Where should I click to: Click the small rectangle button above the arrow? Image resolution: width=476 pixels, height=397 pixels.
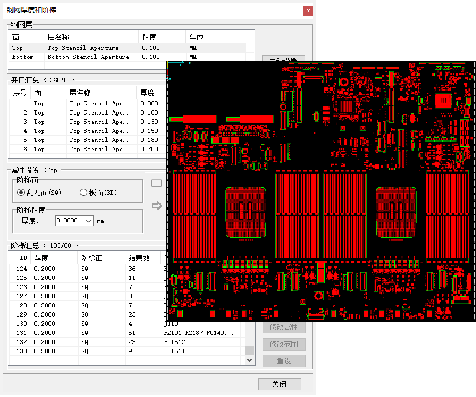click(156, 183)
